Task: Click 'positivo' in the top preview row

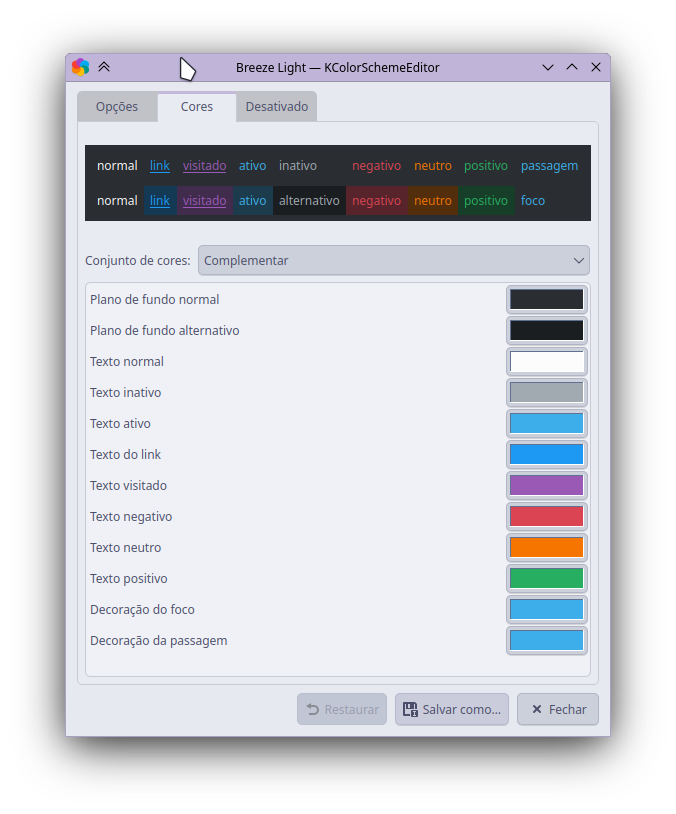Action: (486, 166)
